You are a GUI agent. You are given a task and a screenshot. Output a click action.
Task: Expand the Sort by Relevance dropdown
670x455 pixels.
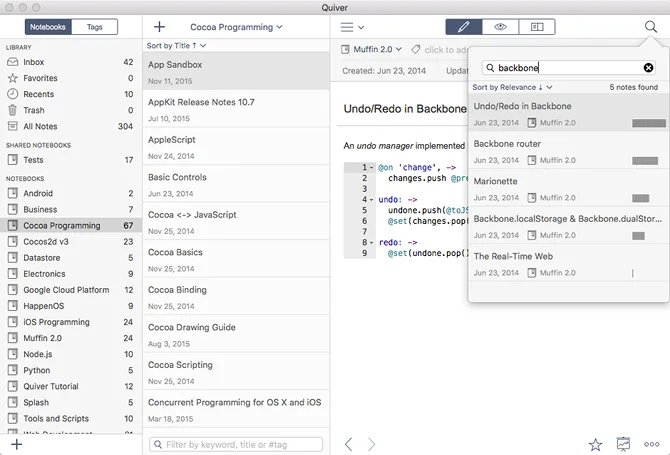tap(512, 87)
